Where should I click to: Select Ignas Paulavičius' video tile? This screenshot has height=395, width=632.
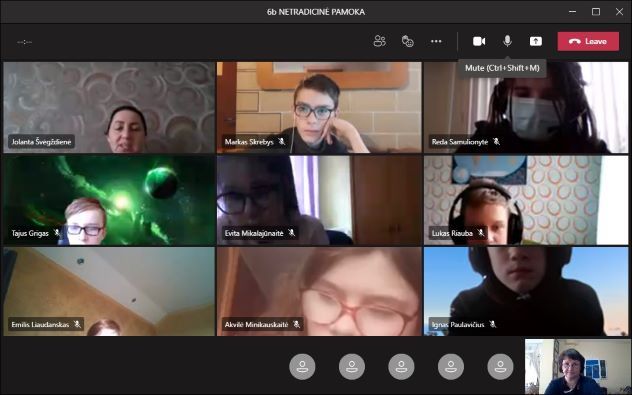(x=526, y=291)
